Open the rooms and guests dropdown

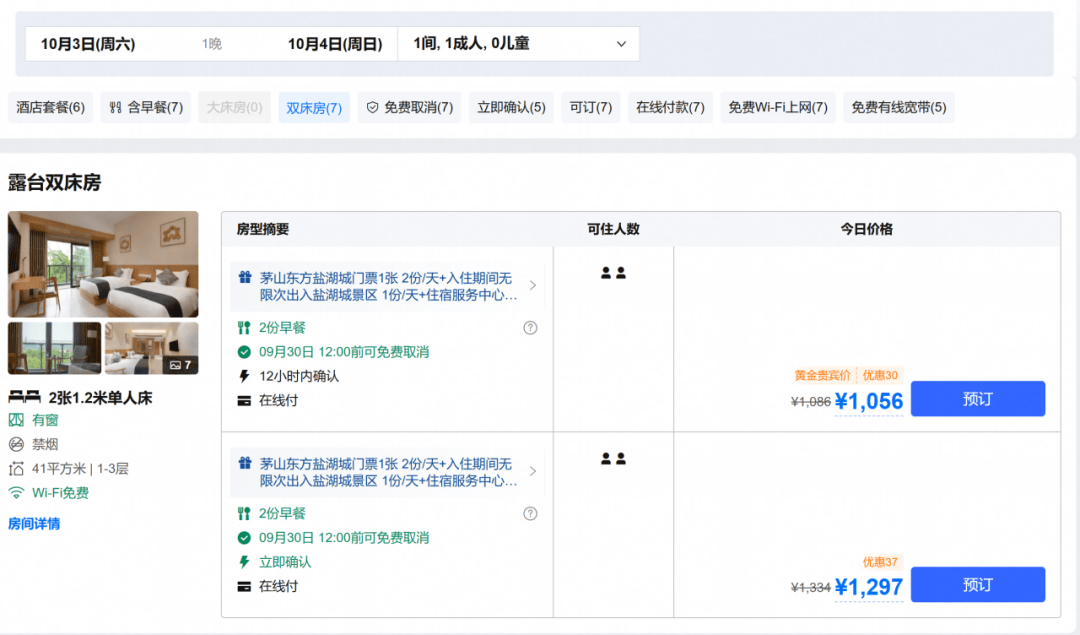pos(519,44)
